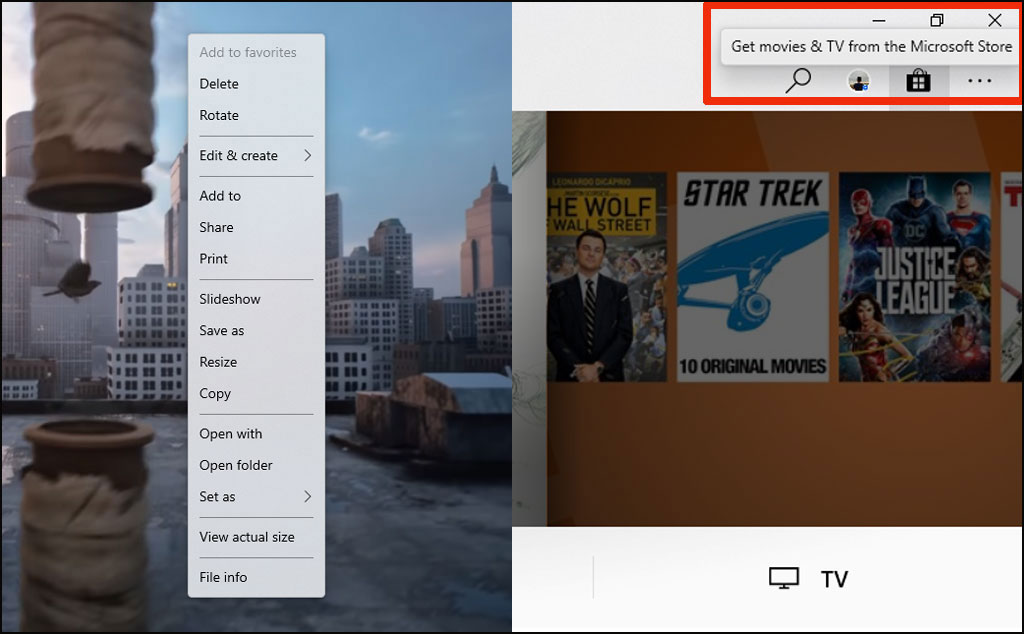Start Slideshow from the context menu
Screen dimensions: 1024x634
230,299
